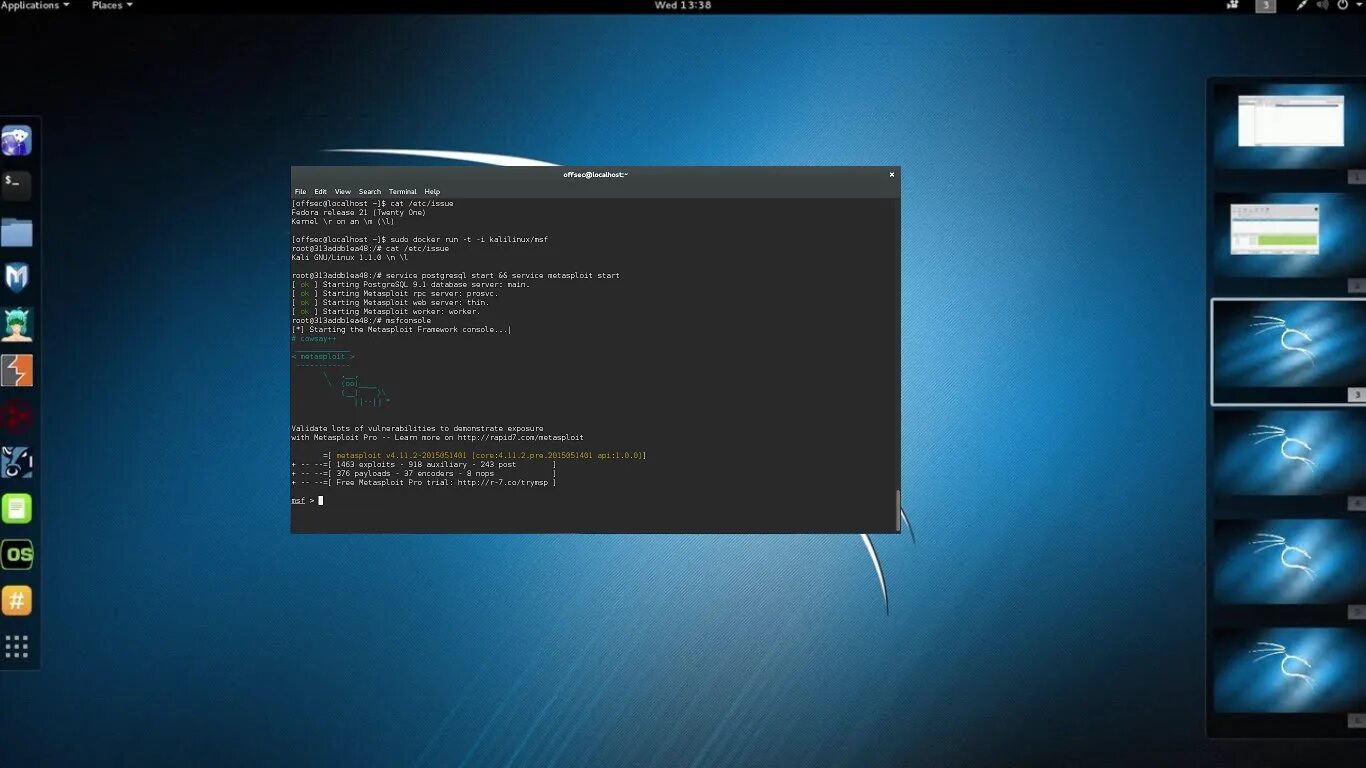Click the http://r-7.co/trymsp trial URL
The height and width of the screenshot is (768, 1366).
503,482
